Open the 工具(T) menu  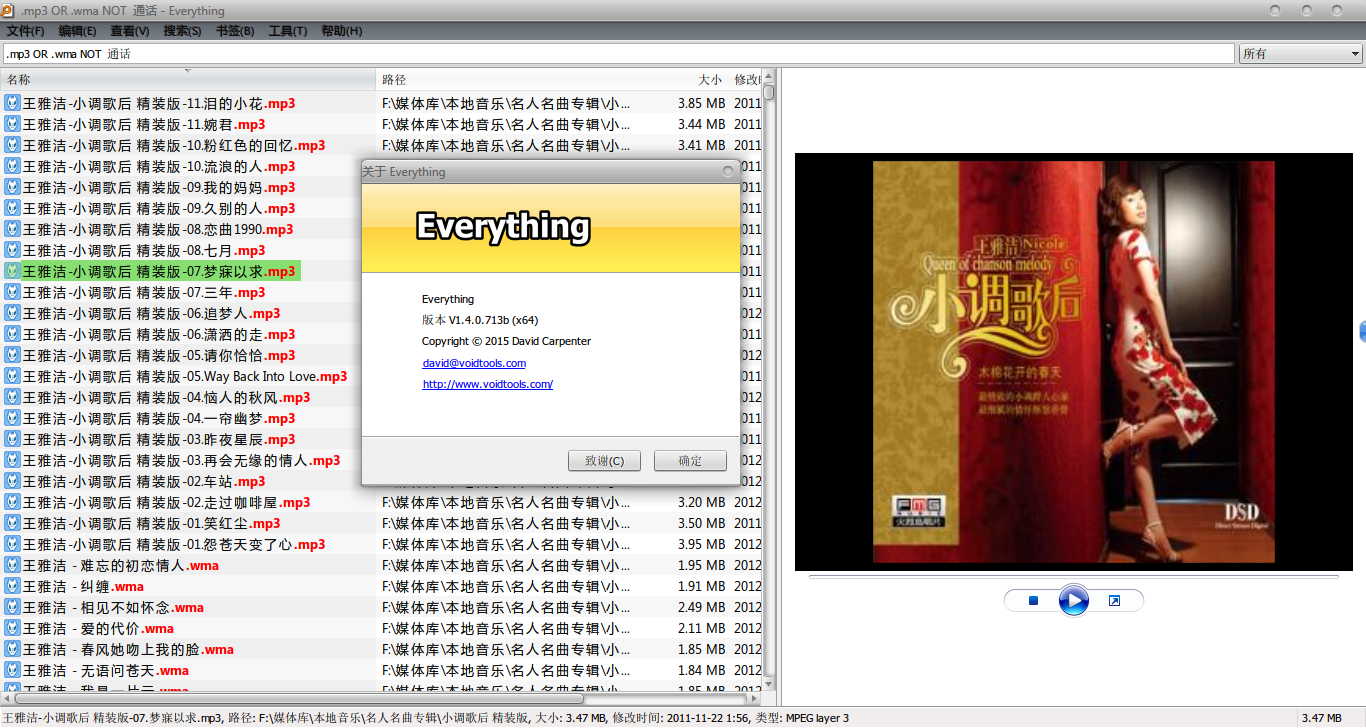pos(288,31)
